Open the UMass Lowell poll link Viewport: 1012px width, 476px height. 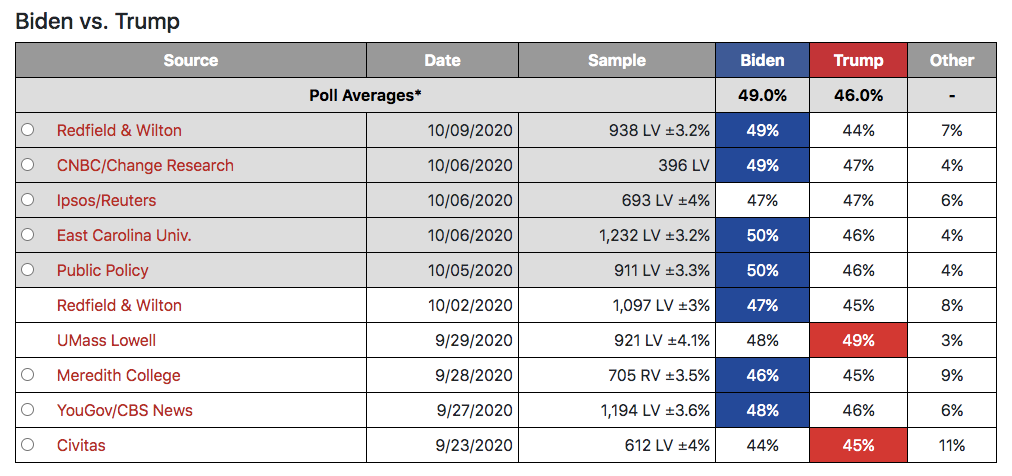tap(106, 340)
